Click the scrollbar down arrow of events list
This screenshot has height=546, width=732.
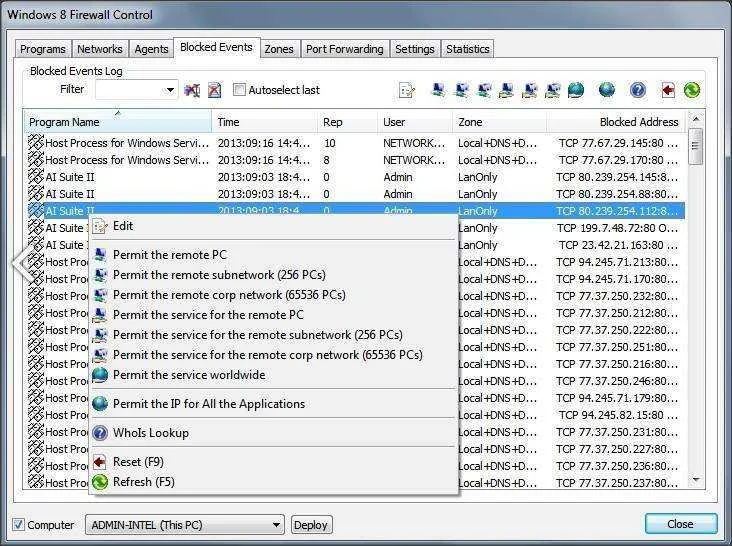(x=696, y=480)
